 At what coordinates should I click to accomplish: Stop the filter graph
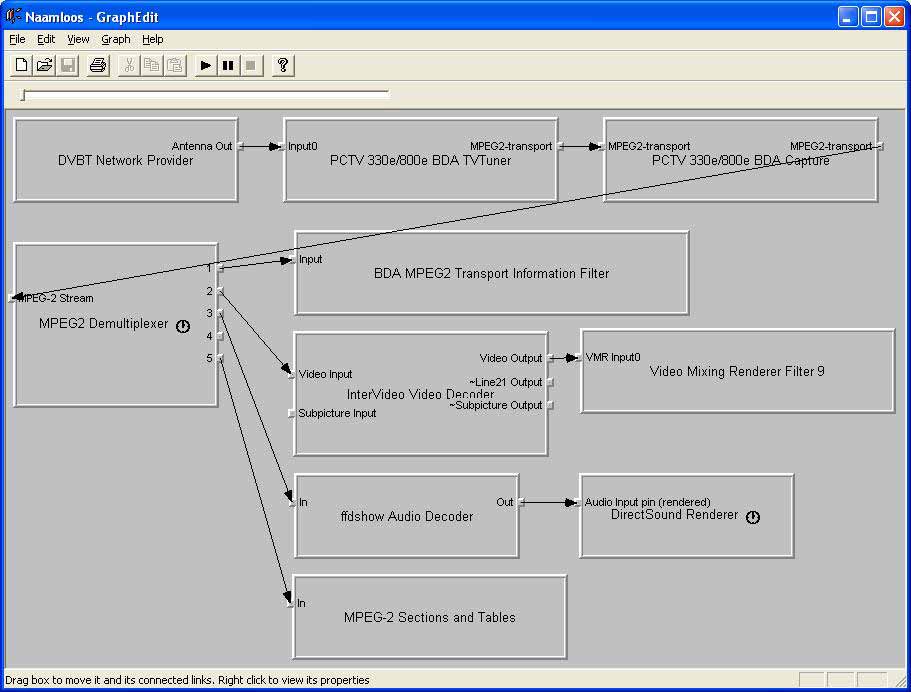click(251, 65)
